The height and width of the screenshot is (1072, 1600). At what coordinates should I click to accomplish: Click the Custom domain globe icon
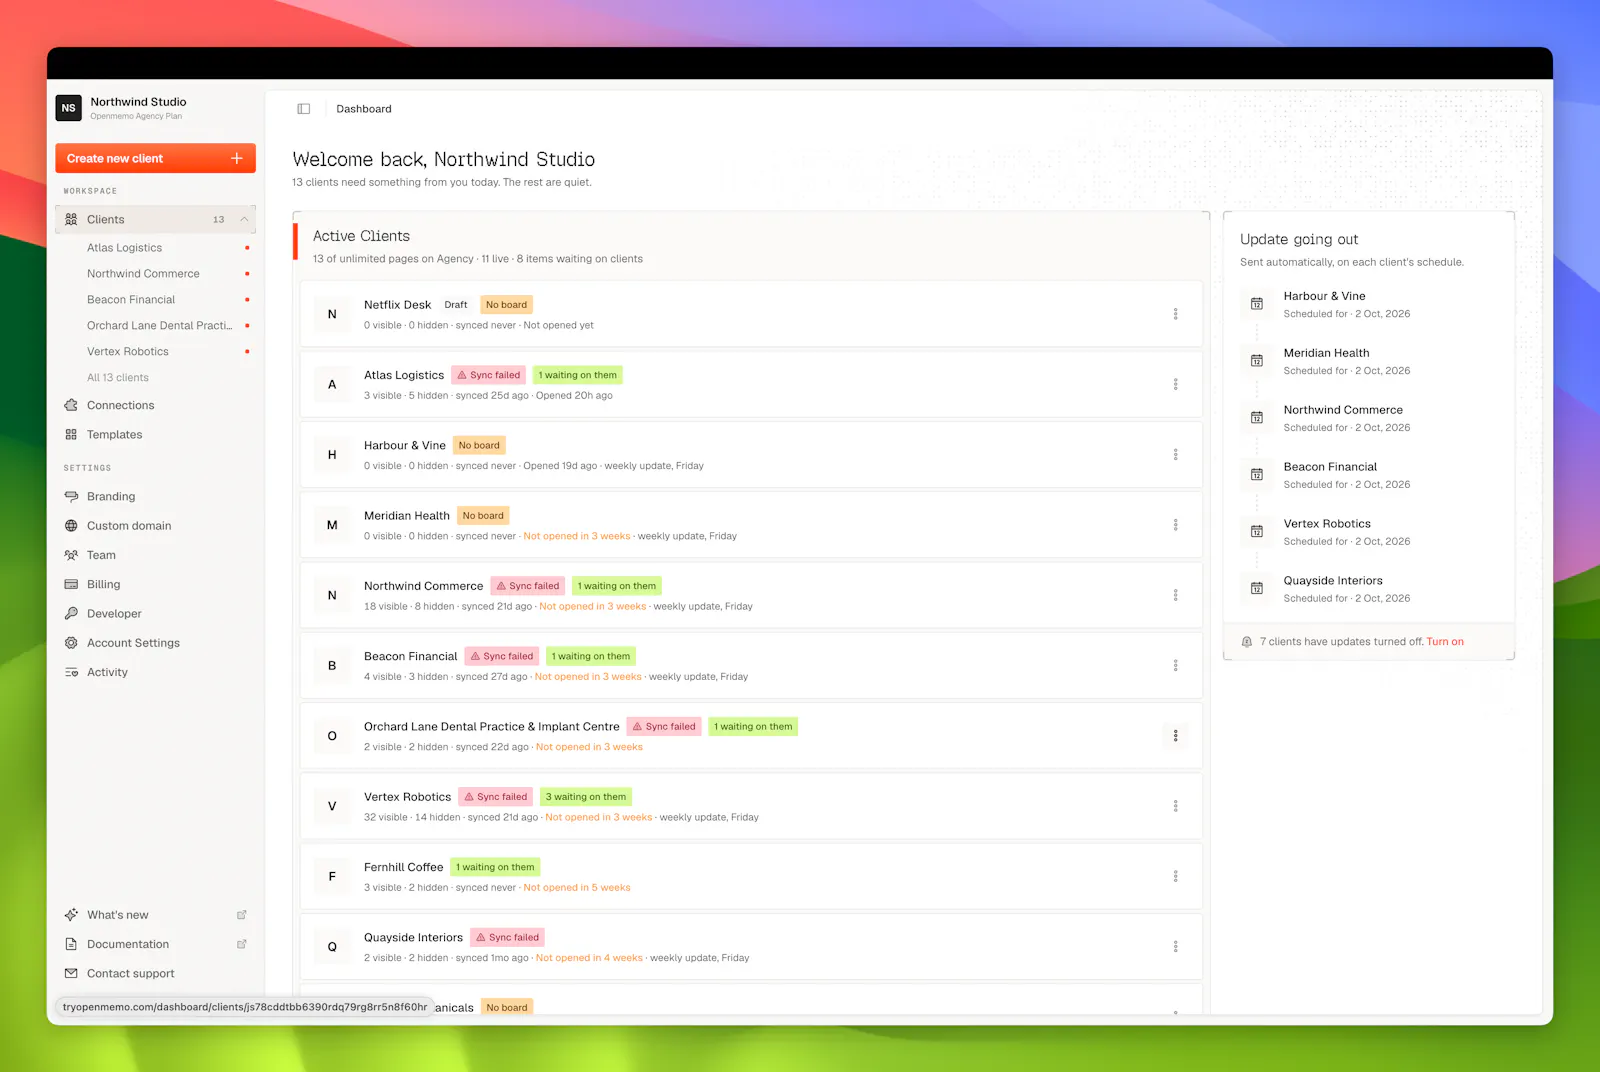pyautogui.click(x=71, y=526)
